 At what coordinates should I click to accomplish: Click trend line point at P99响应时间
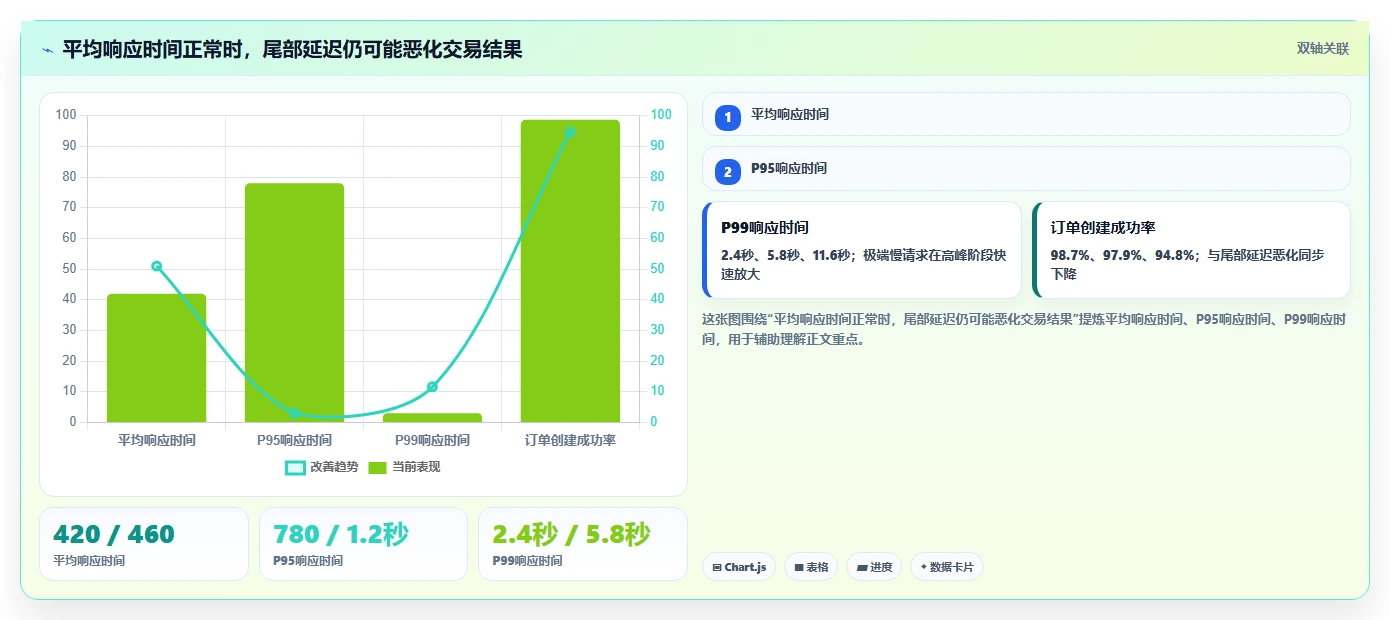coord(432,387)
